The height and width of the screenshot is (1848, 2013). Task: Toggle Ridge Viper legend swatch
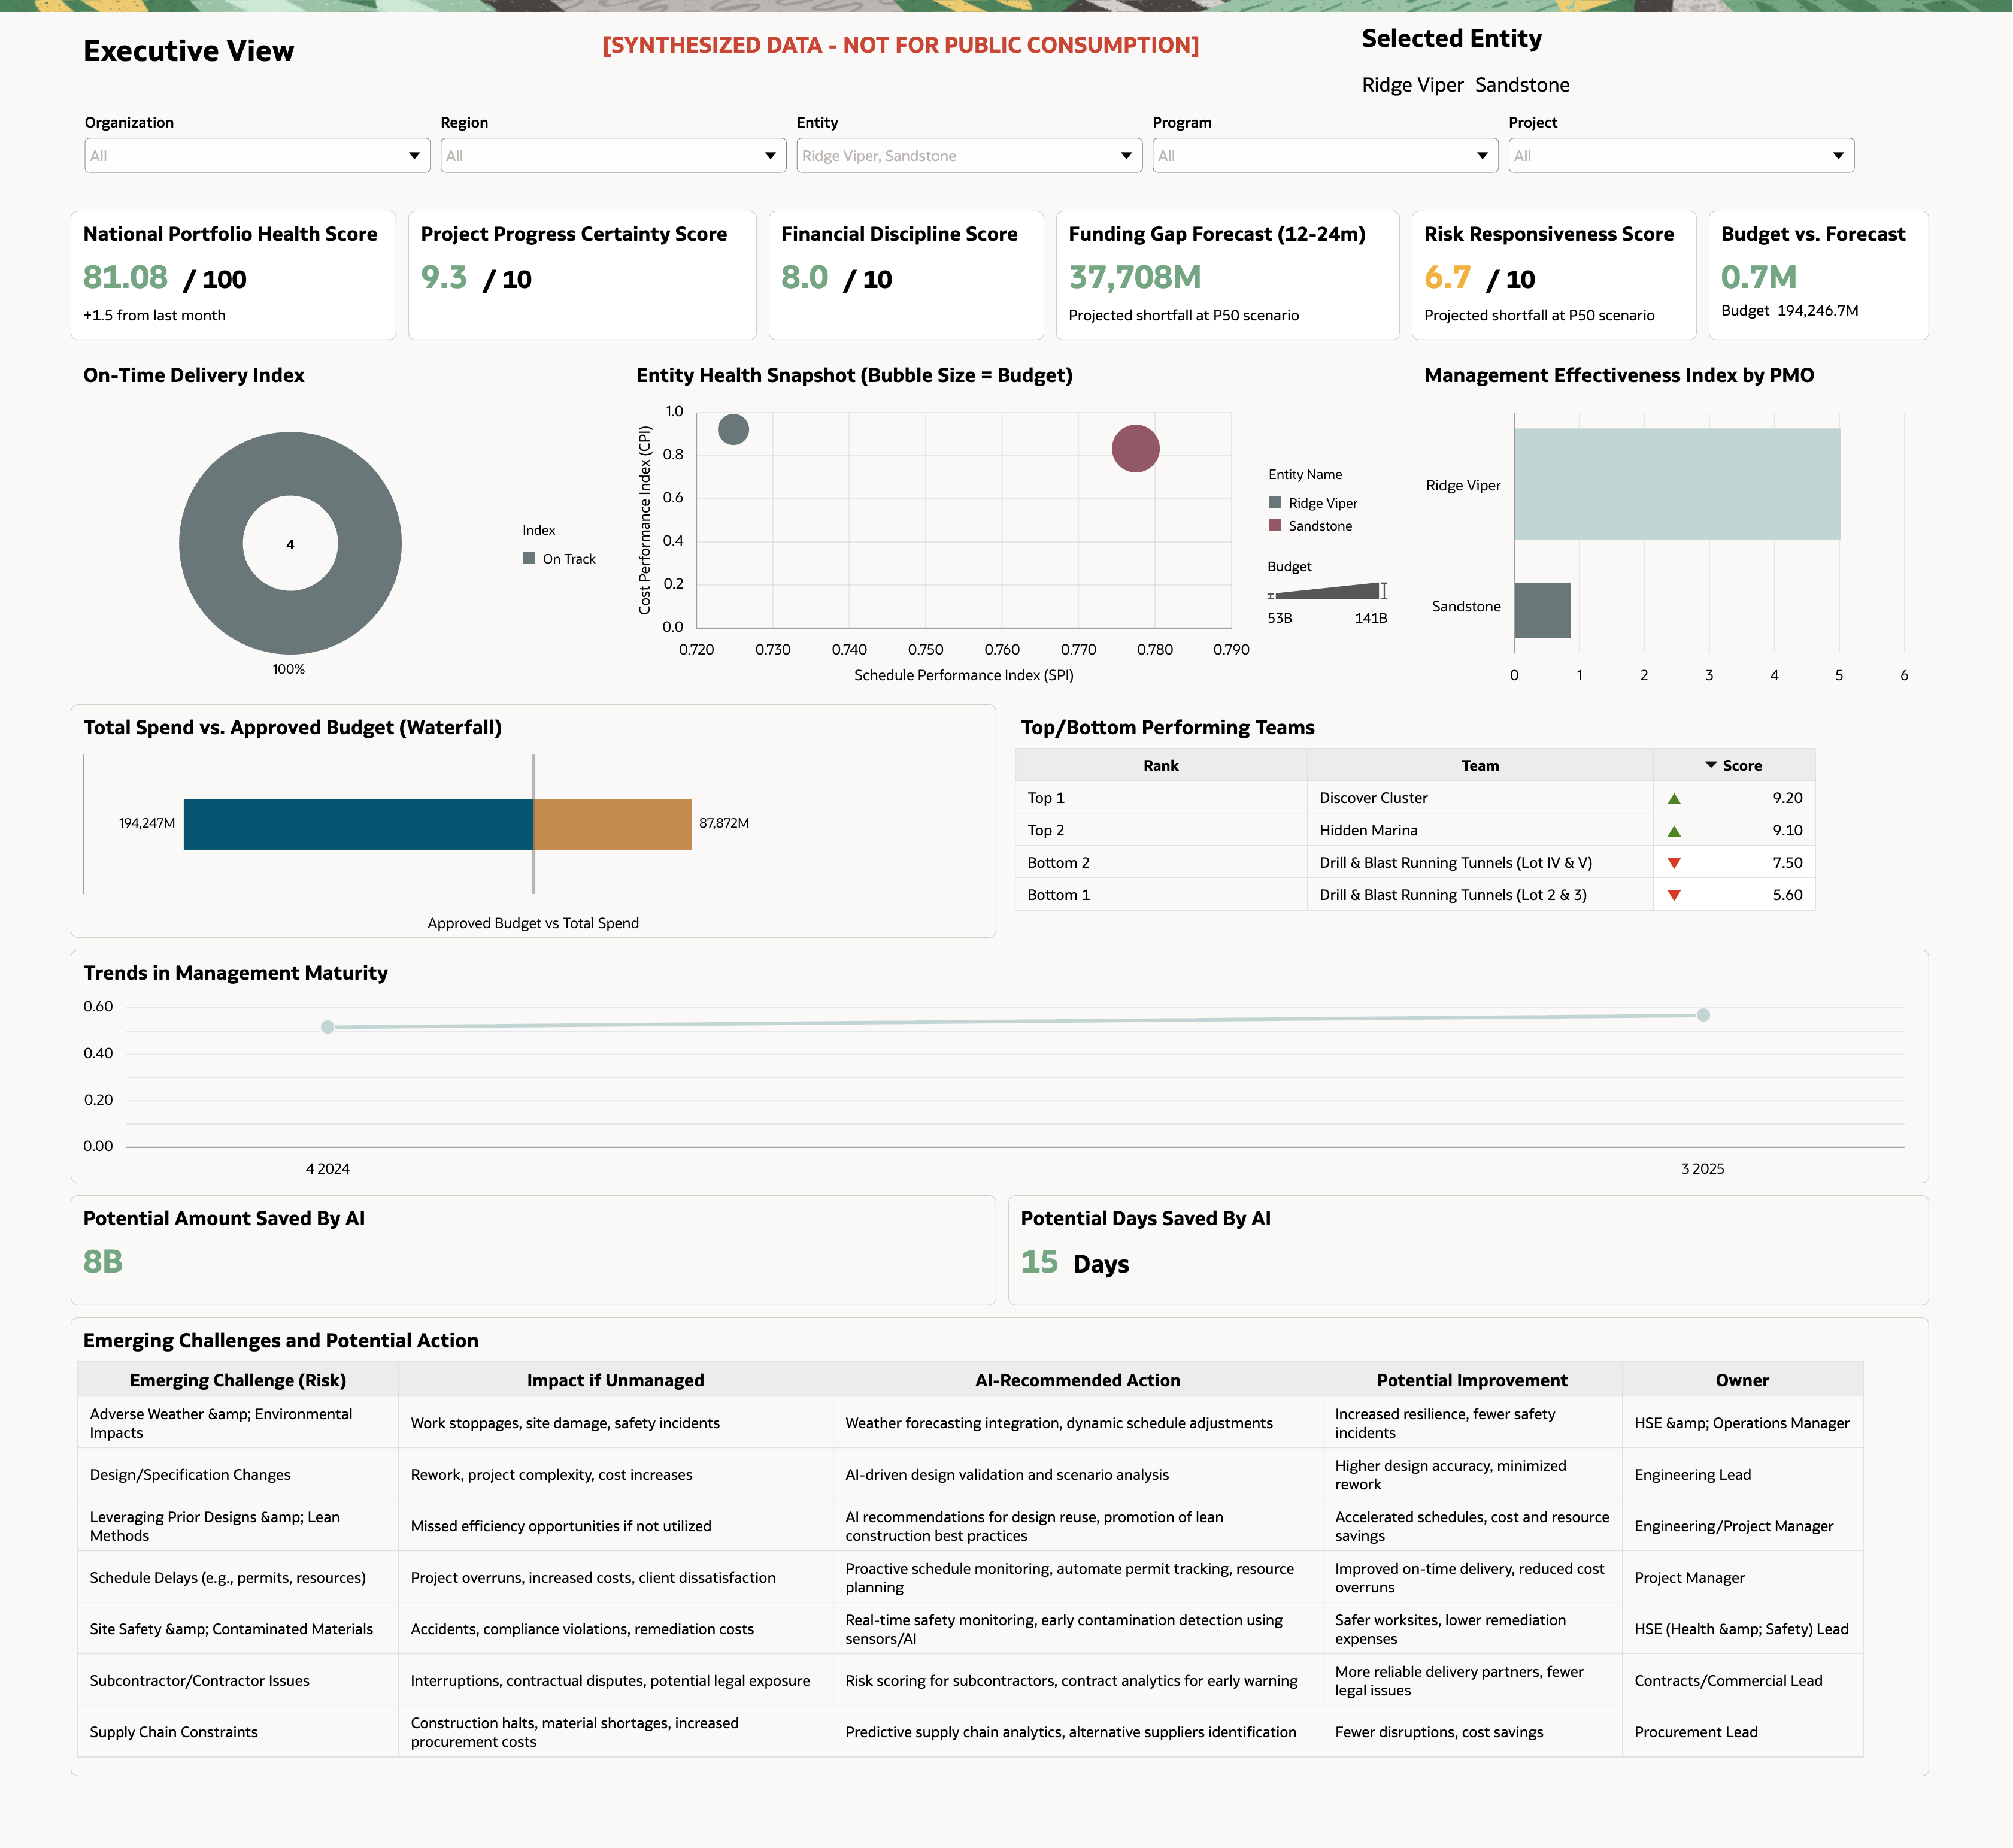1275,502
